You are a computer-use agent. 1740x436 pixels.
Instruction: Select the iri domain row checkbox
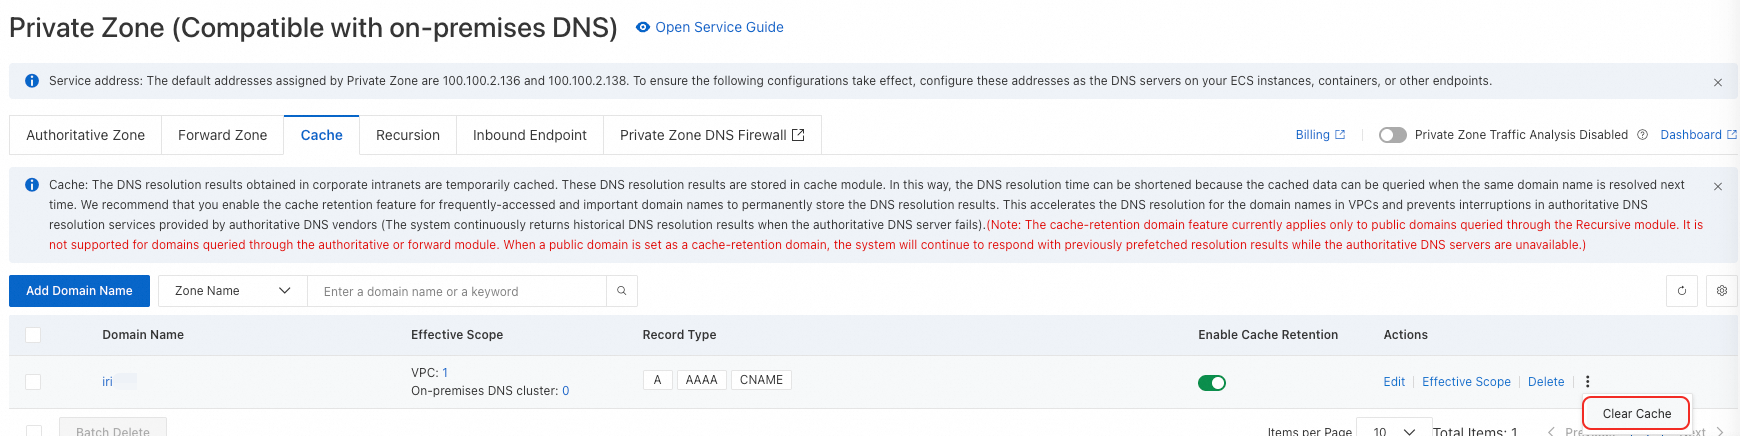click(x=33, y=382)
